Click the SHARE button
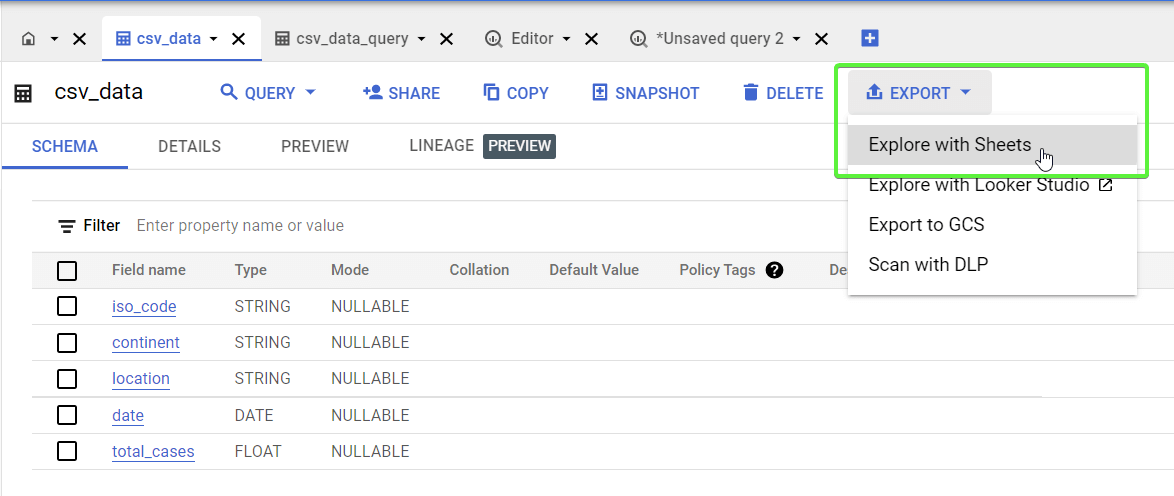The height and width of the screenshot is (496, 1174). [401, 93]
